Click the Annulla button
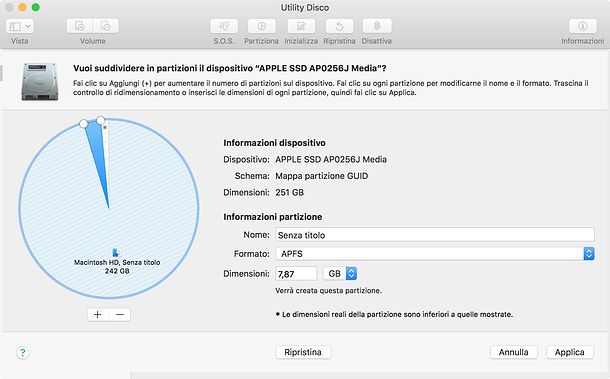The image size is (610, 379). 514,352
